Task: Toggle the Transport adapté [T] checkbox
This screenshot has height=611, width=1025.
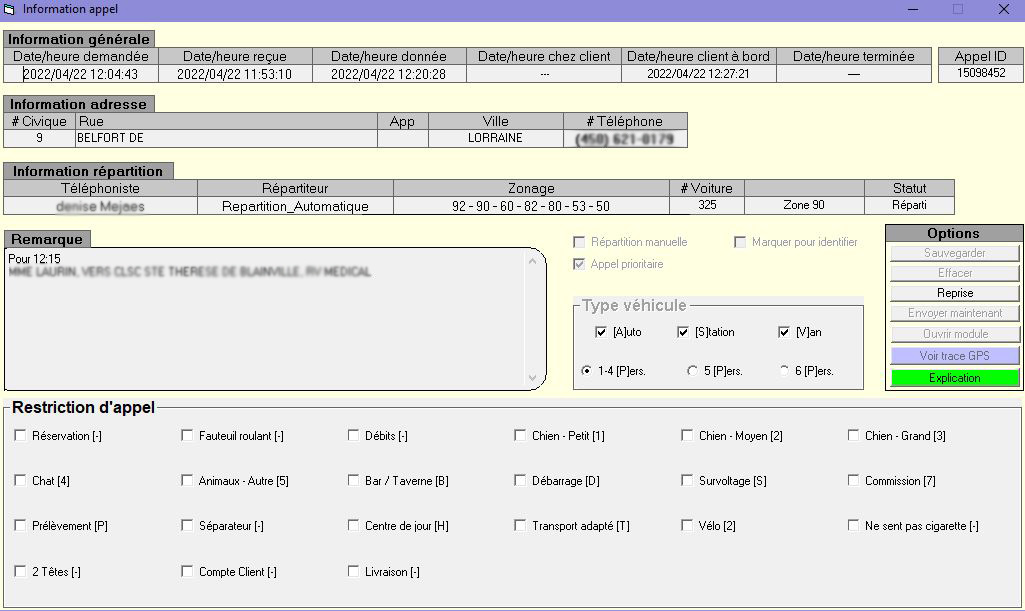Action: [520, 525]
